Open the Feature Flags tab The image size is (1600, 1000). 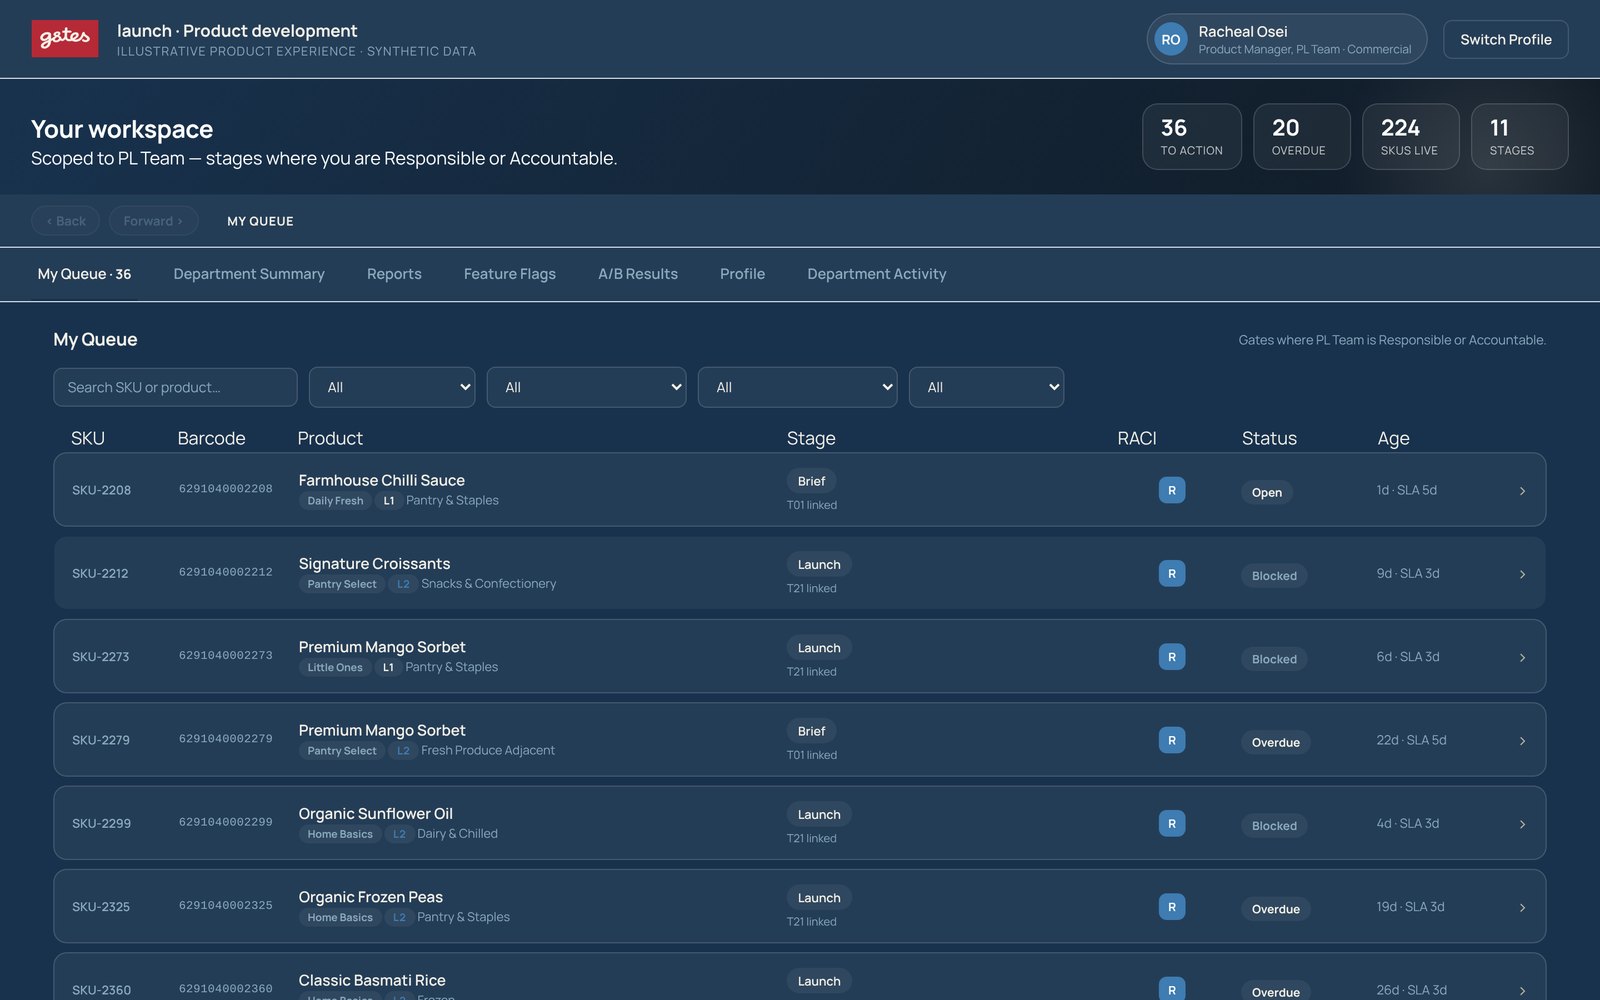pos(510,274)
